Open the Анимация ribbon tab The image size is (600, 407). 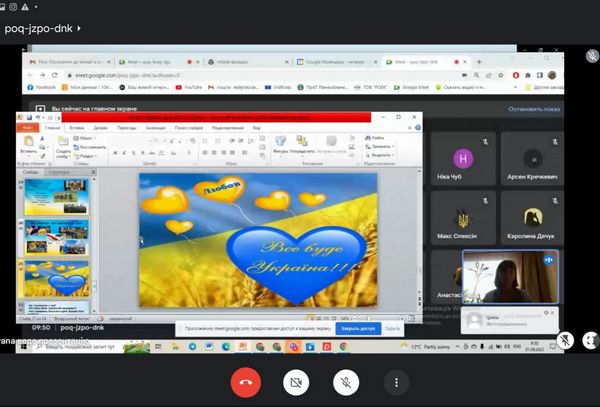coord(156,128)
